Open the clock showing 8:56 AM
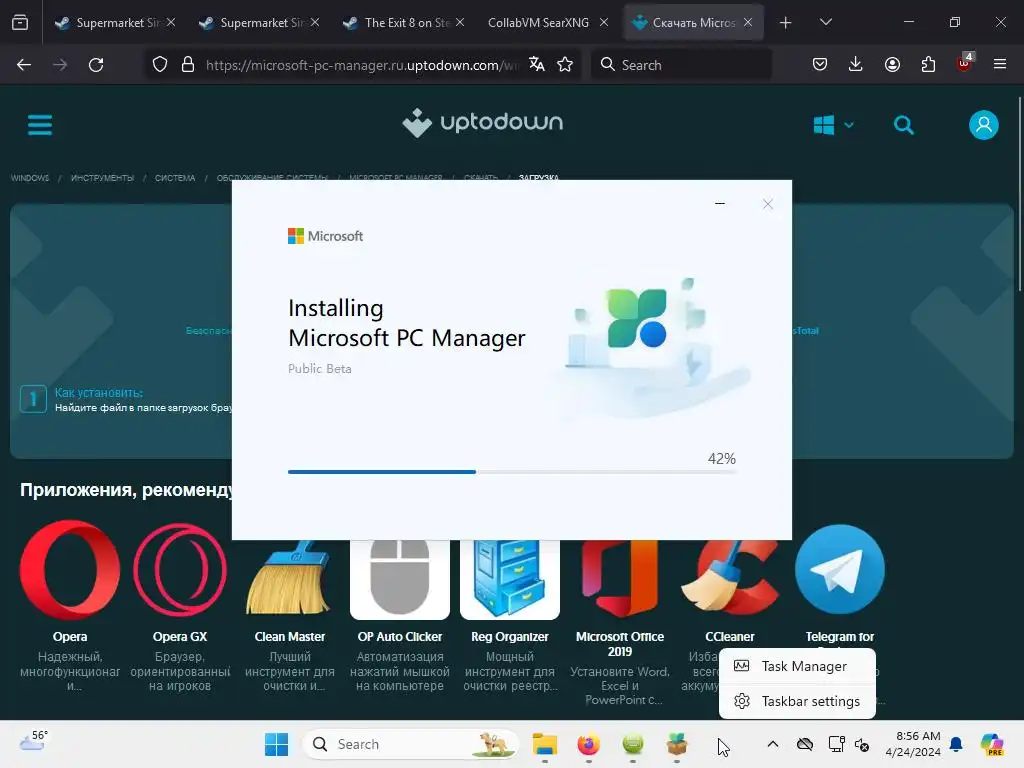 (913, 744)
